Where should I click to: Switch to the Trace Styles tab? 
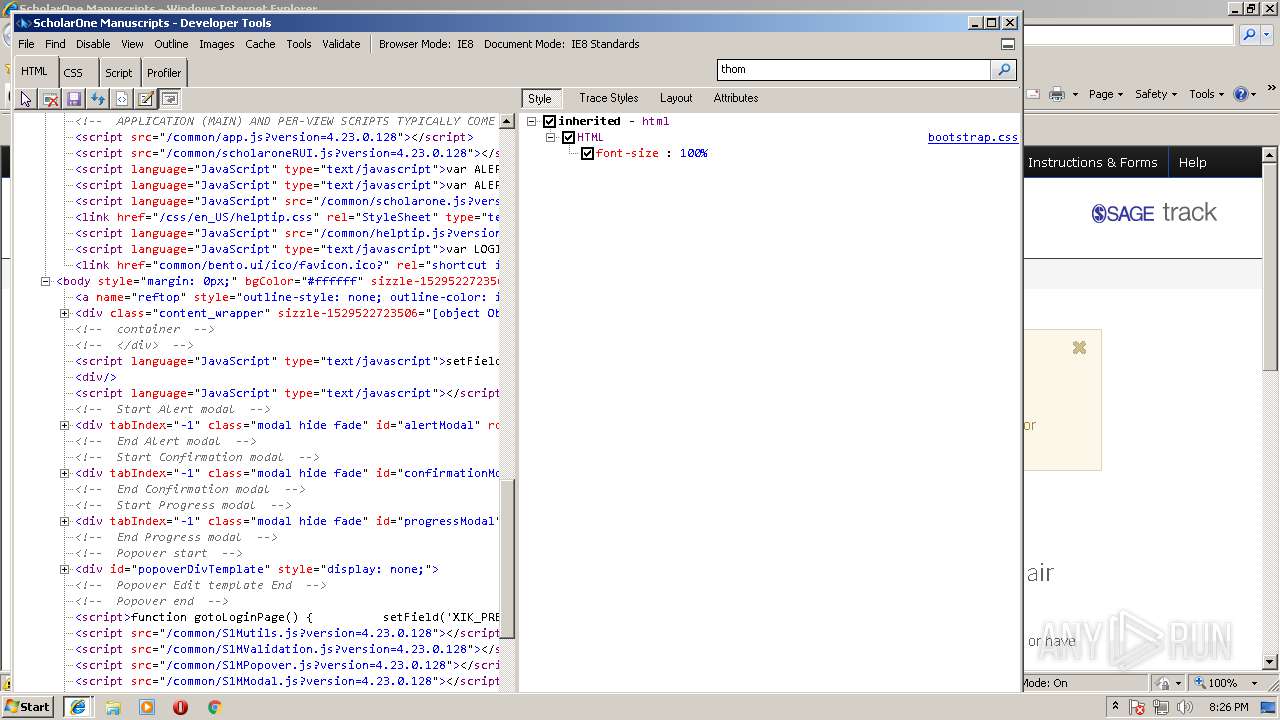pos(608,98)
